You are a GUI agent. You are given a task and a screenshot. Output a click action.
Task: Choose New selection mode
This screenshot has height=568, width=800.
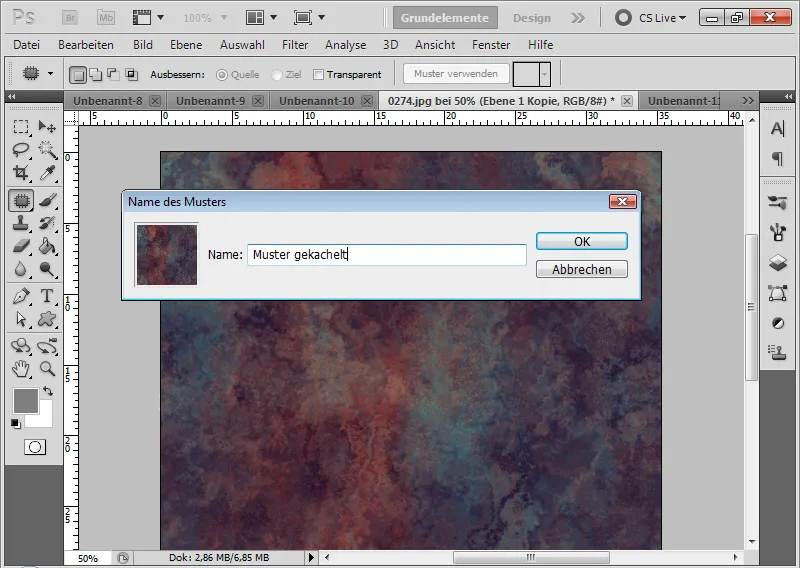click(78, 75)
